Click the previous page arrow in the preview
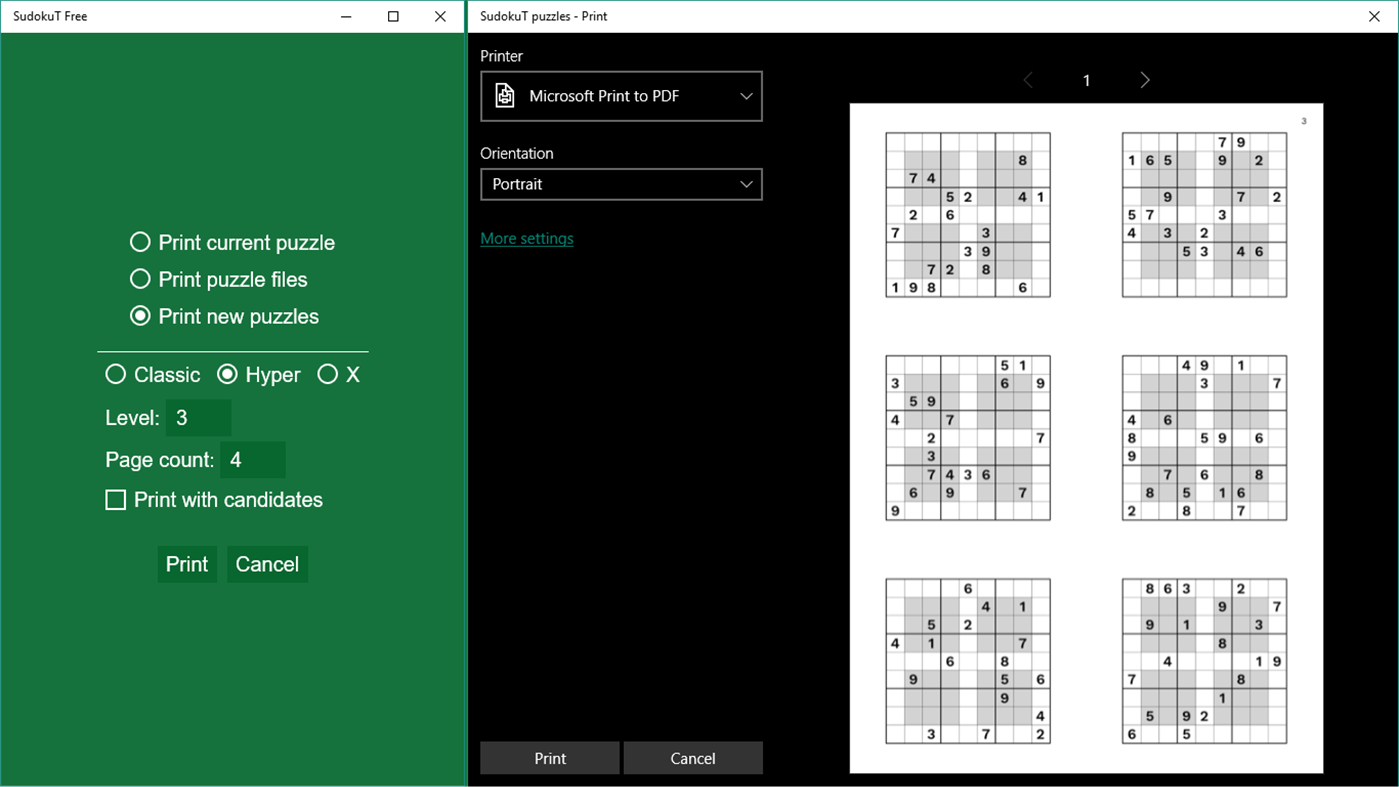This screenshot has height=787, width=1399. pos(1028,80)
